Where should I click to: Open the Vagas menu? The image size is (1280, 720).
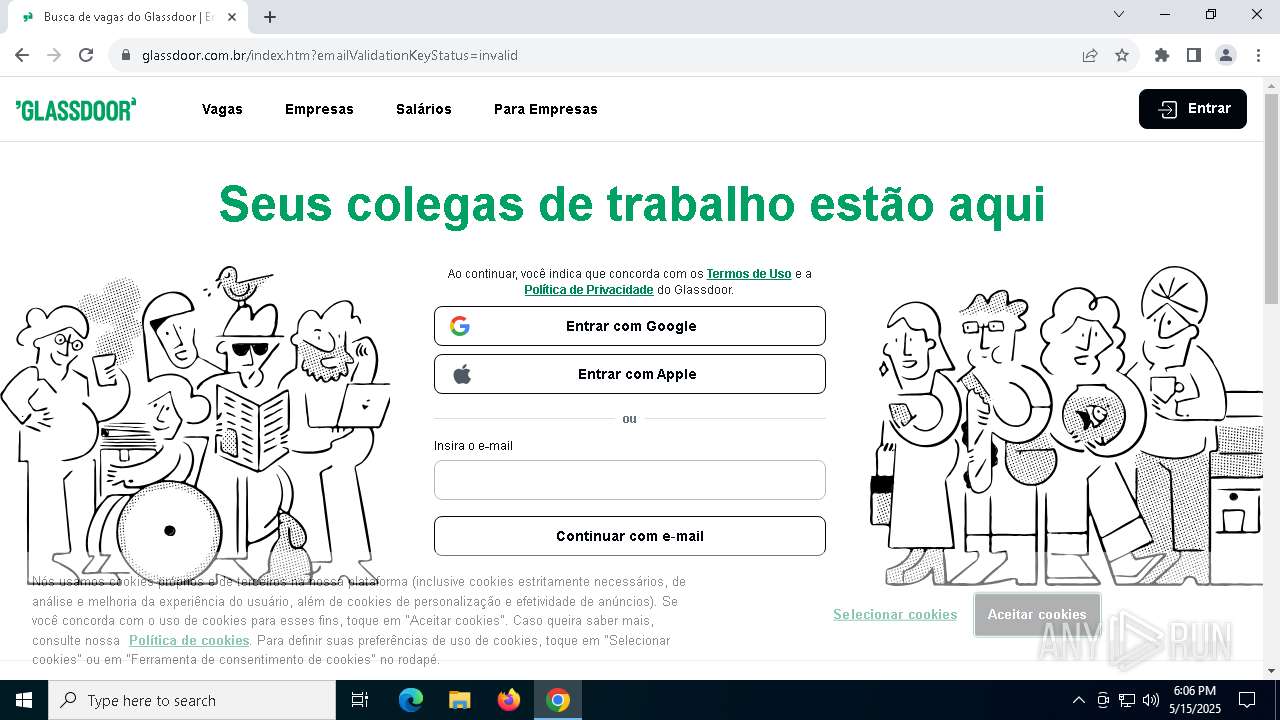pos(222,109)
